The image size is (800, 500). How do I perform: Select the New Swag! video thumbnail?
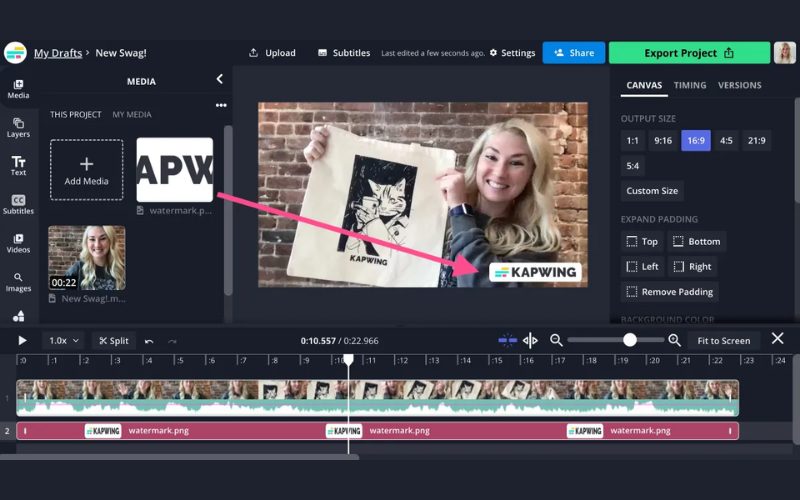87,258
